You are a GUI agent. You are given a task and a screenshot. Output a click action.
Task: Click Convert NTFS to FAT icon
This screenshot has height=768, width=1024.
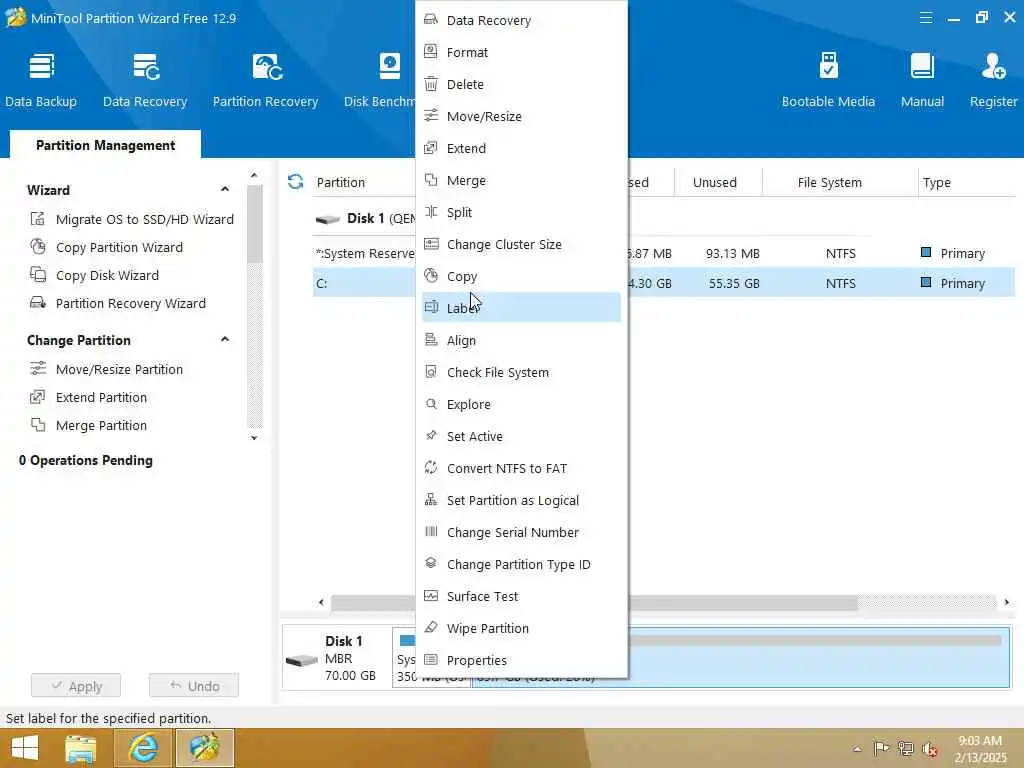coord(431,467)
